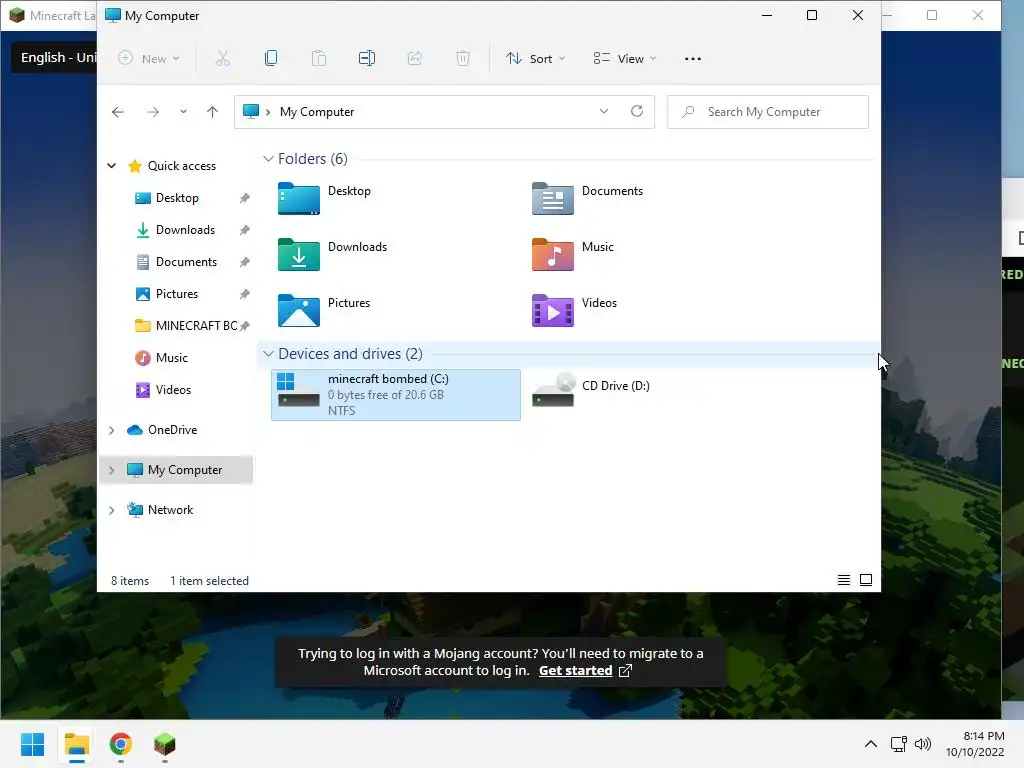The image size is (1024, 768).
Task: Maximize the My Computer window
Action: click(812, 15)
